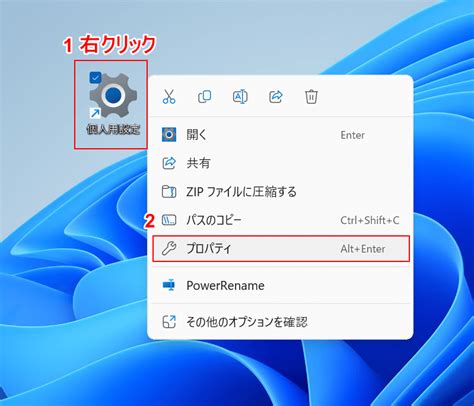Select ZIP ファイルに圧縮する
Image resolution: width=474 pixels, height=406 pixels.
pos(281,192)
